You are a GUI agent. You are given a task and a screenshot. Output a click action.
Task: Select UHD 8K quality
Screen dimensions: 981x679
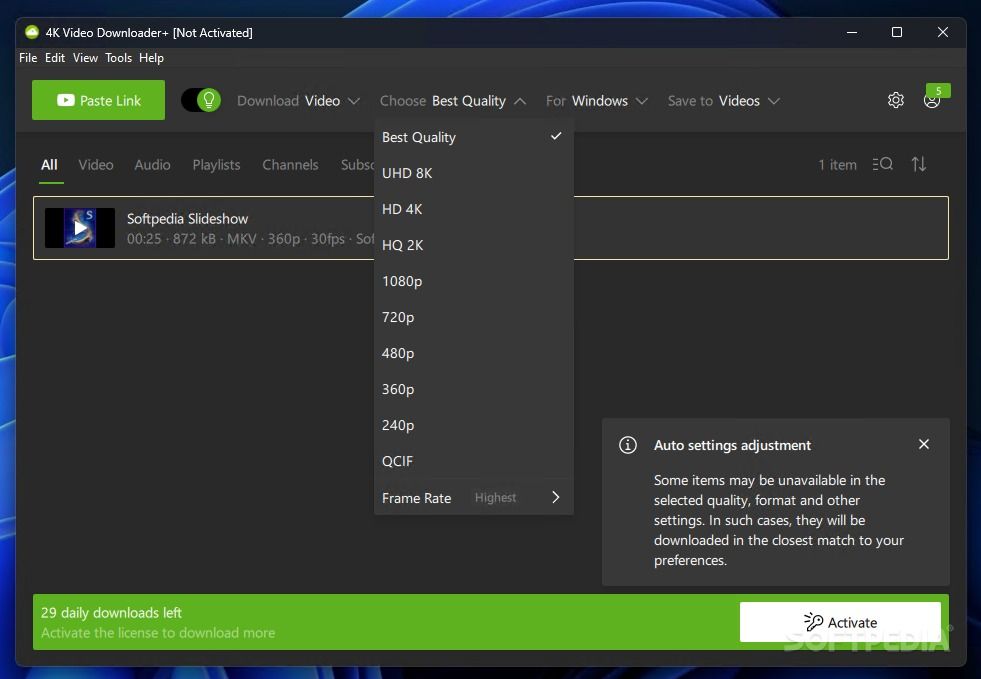474,173
